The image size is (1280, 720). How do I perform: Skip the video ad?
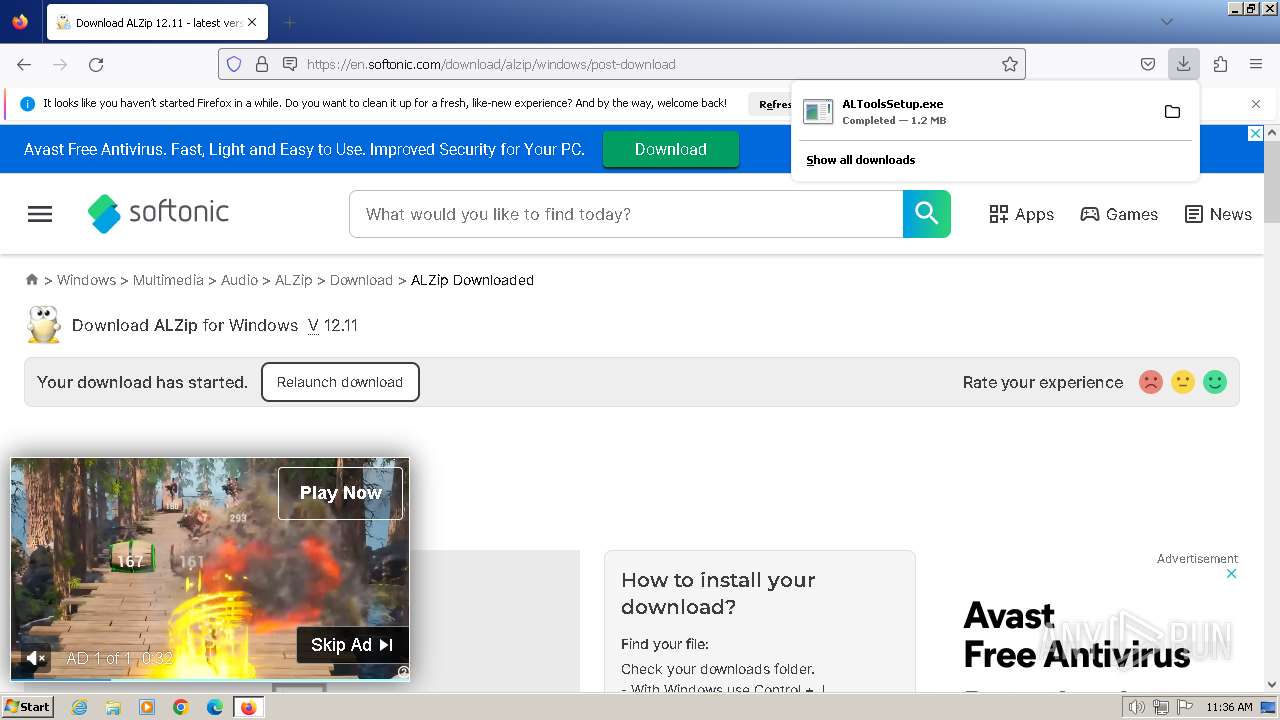[x=352, y=645]
